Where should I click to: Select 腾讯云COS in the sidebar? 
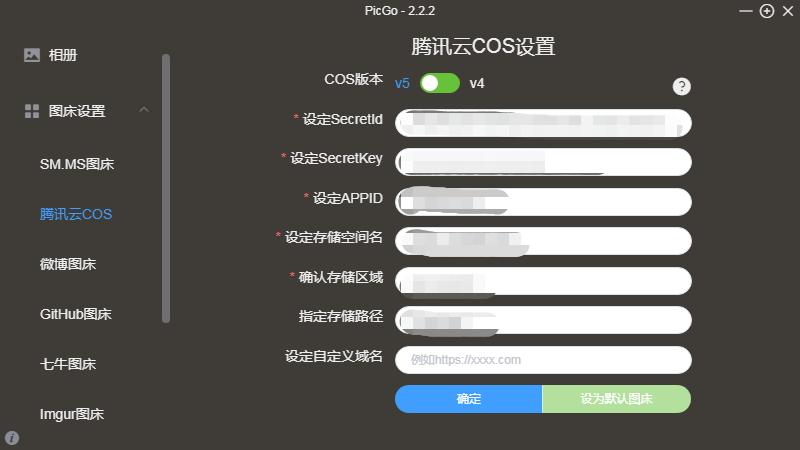76,214
